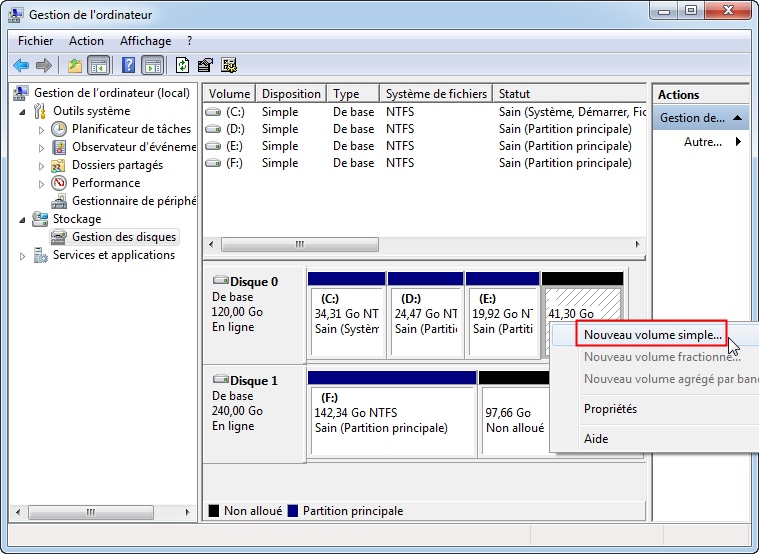
Task: Open the Fichier menu
Action: coord(35,41)
